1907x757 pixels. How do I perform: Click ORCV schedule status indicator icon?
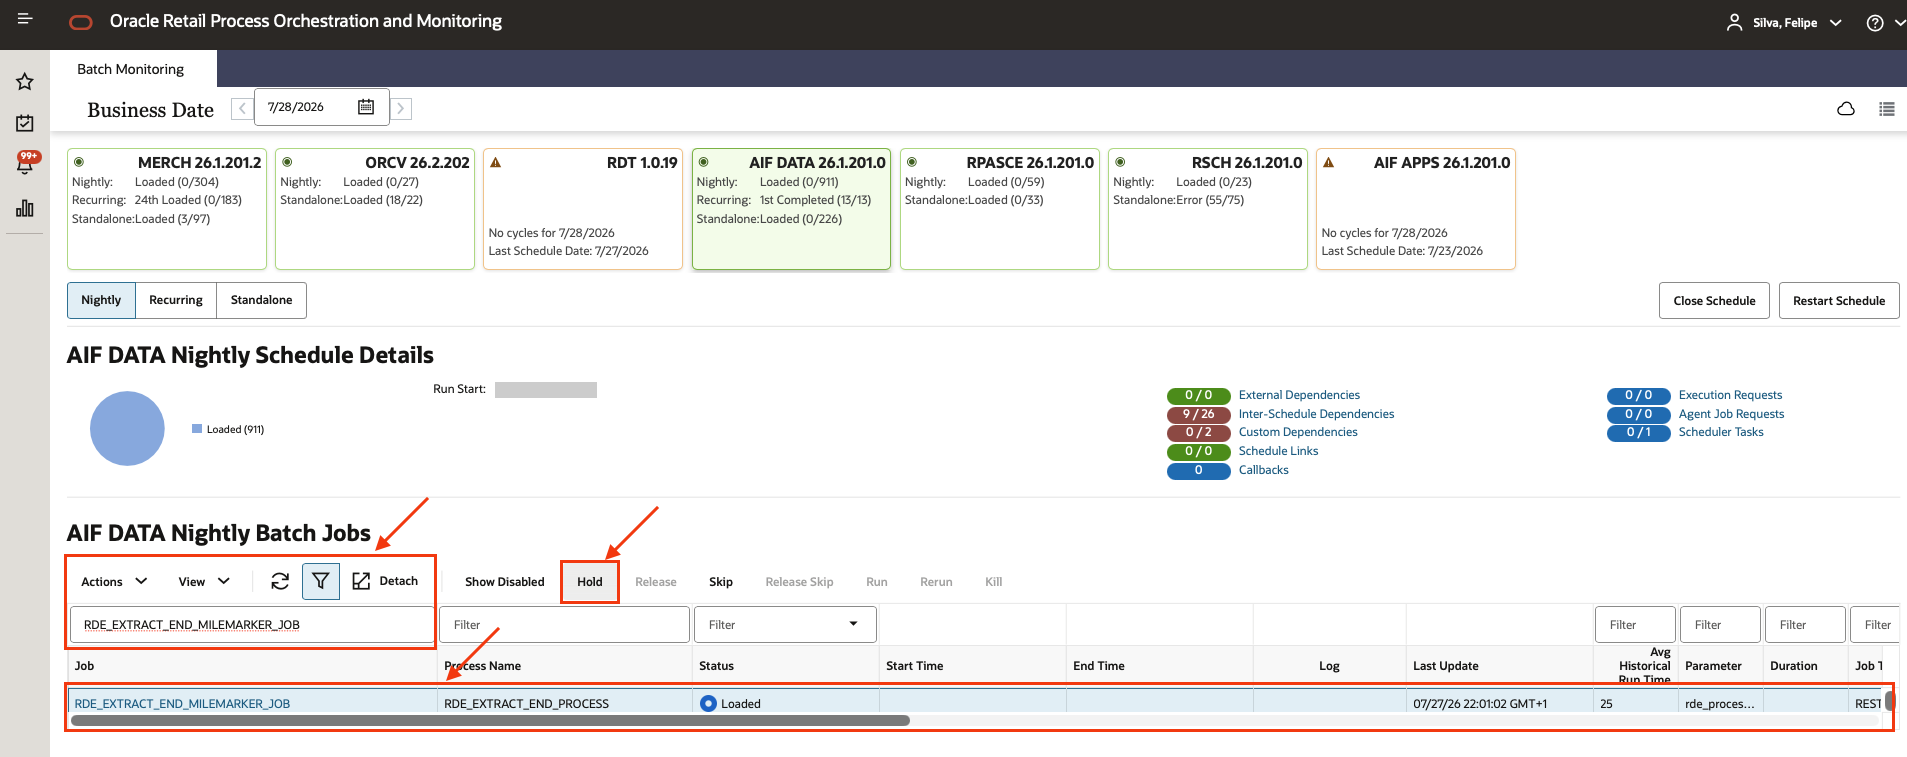(287, 162)
